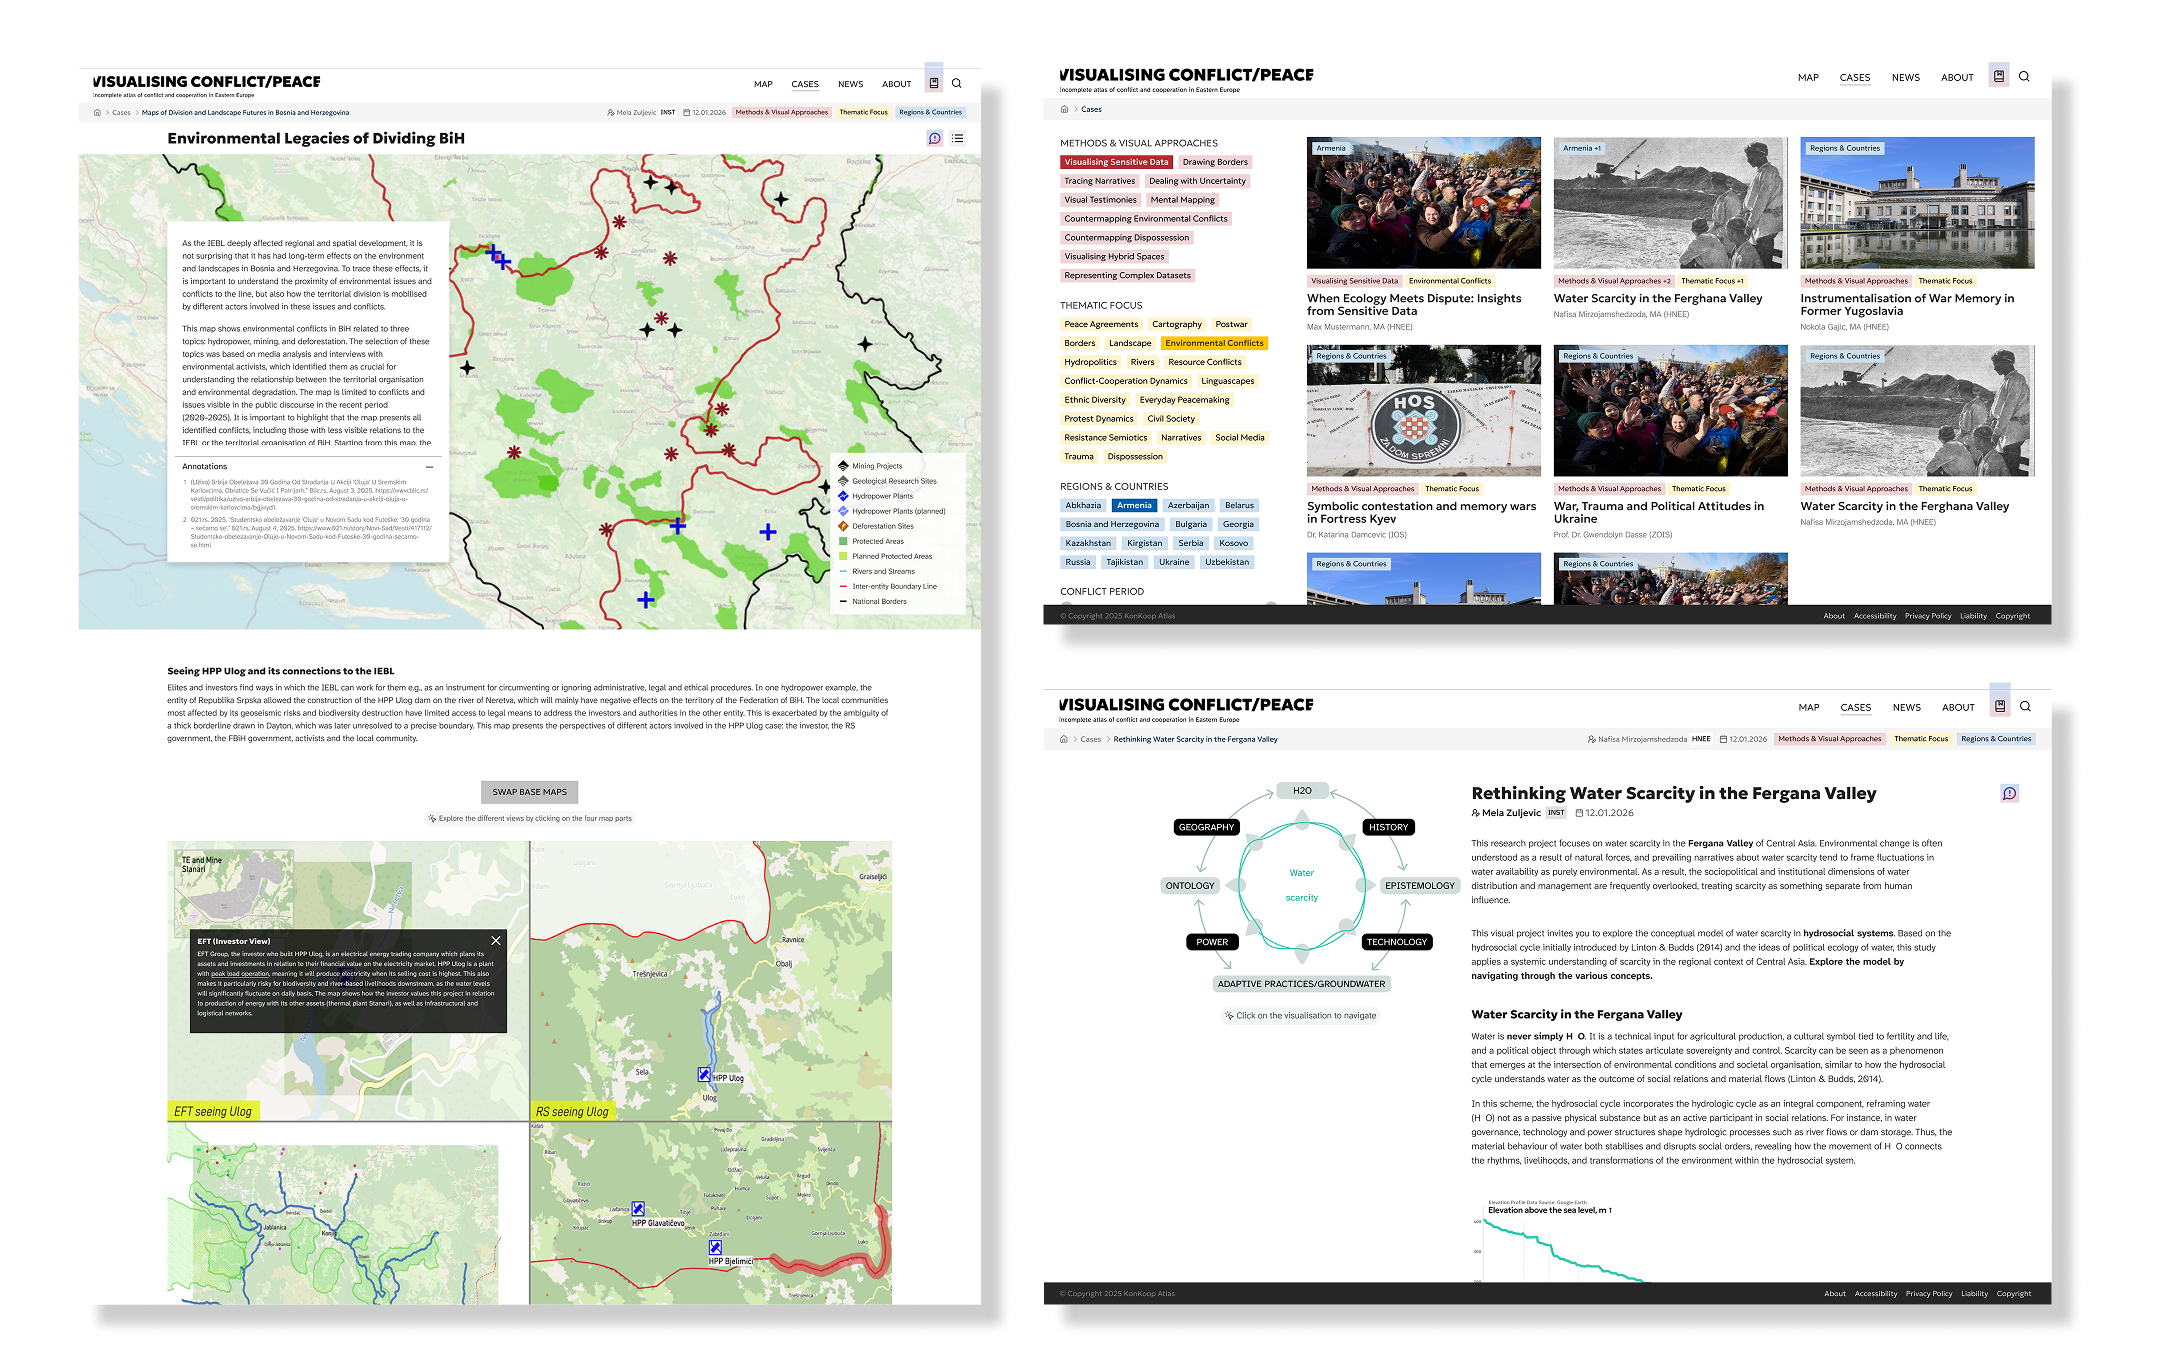This screenshot has height=1368, width=2169.
Task: Open ABOUT menu on the Cases listing page
Action: tap(1957, 77)
